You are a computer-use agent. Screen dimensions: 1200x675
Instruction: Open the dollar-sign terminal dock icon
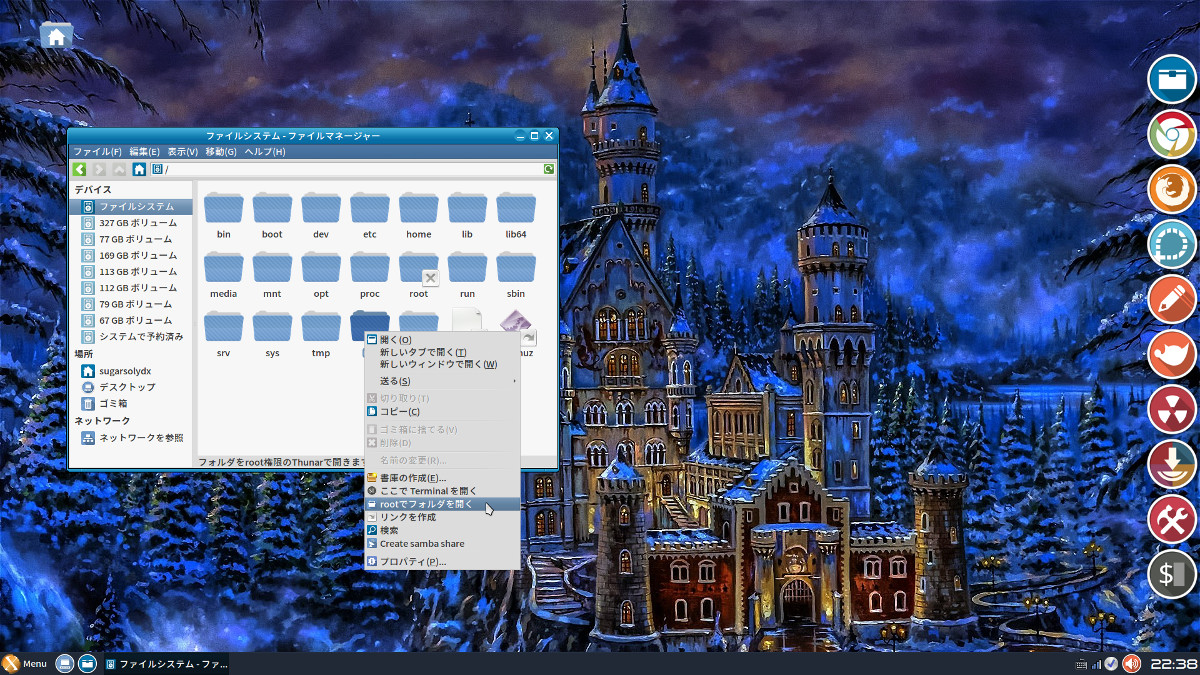[x=1172, y=574]
